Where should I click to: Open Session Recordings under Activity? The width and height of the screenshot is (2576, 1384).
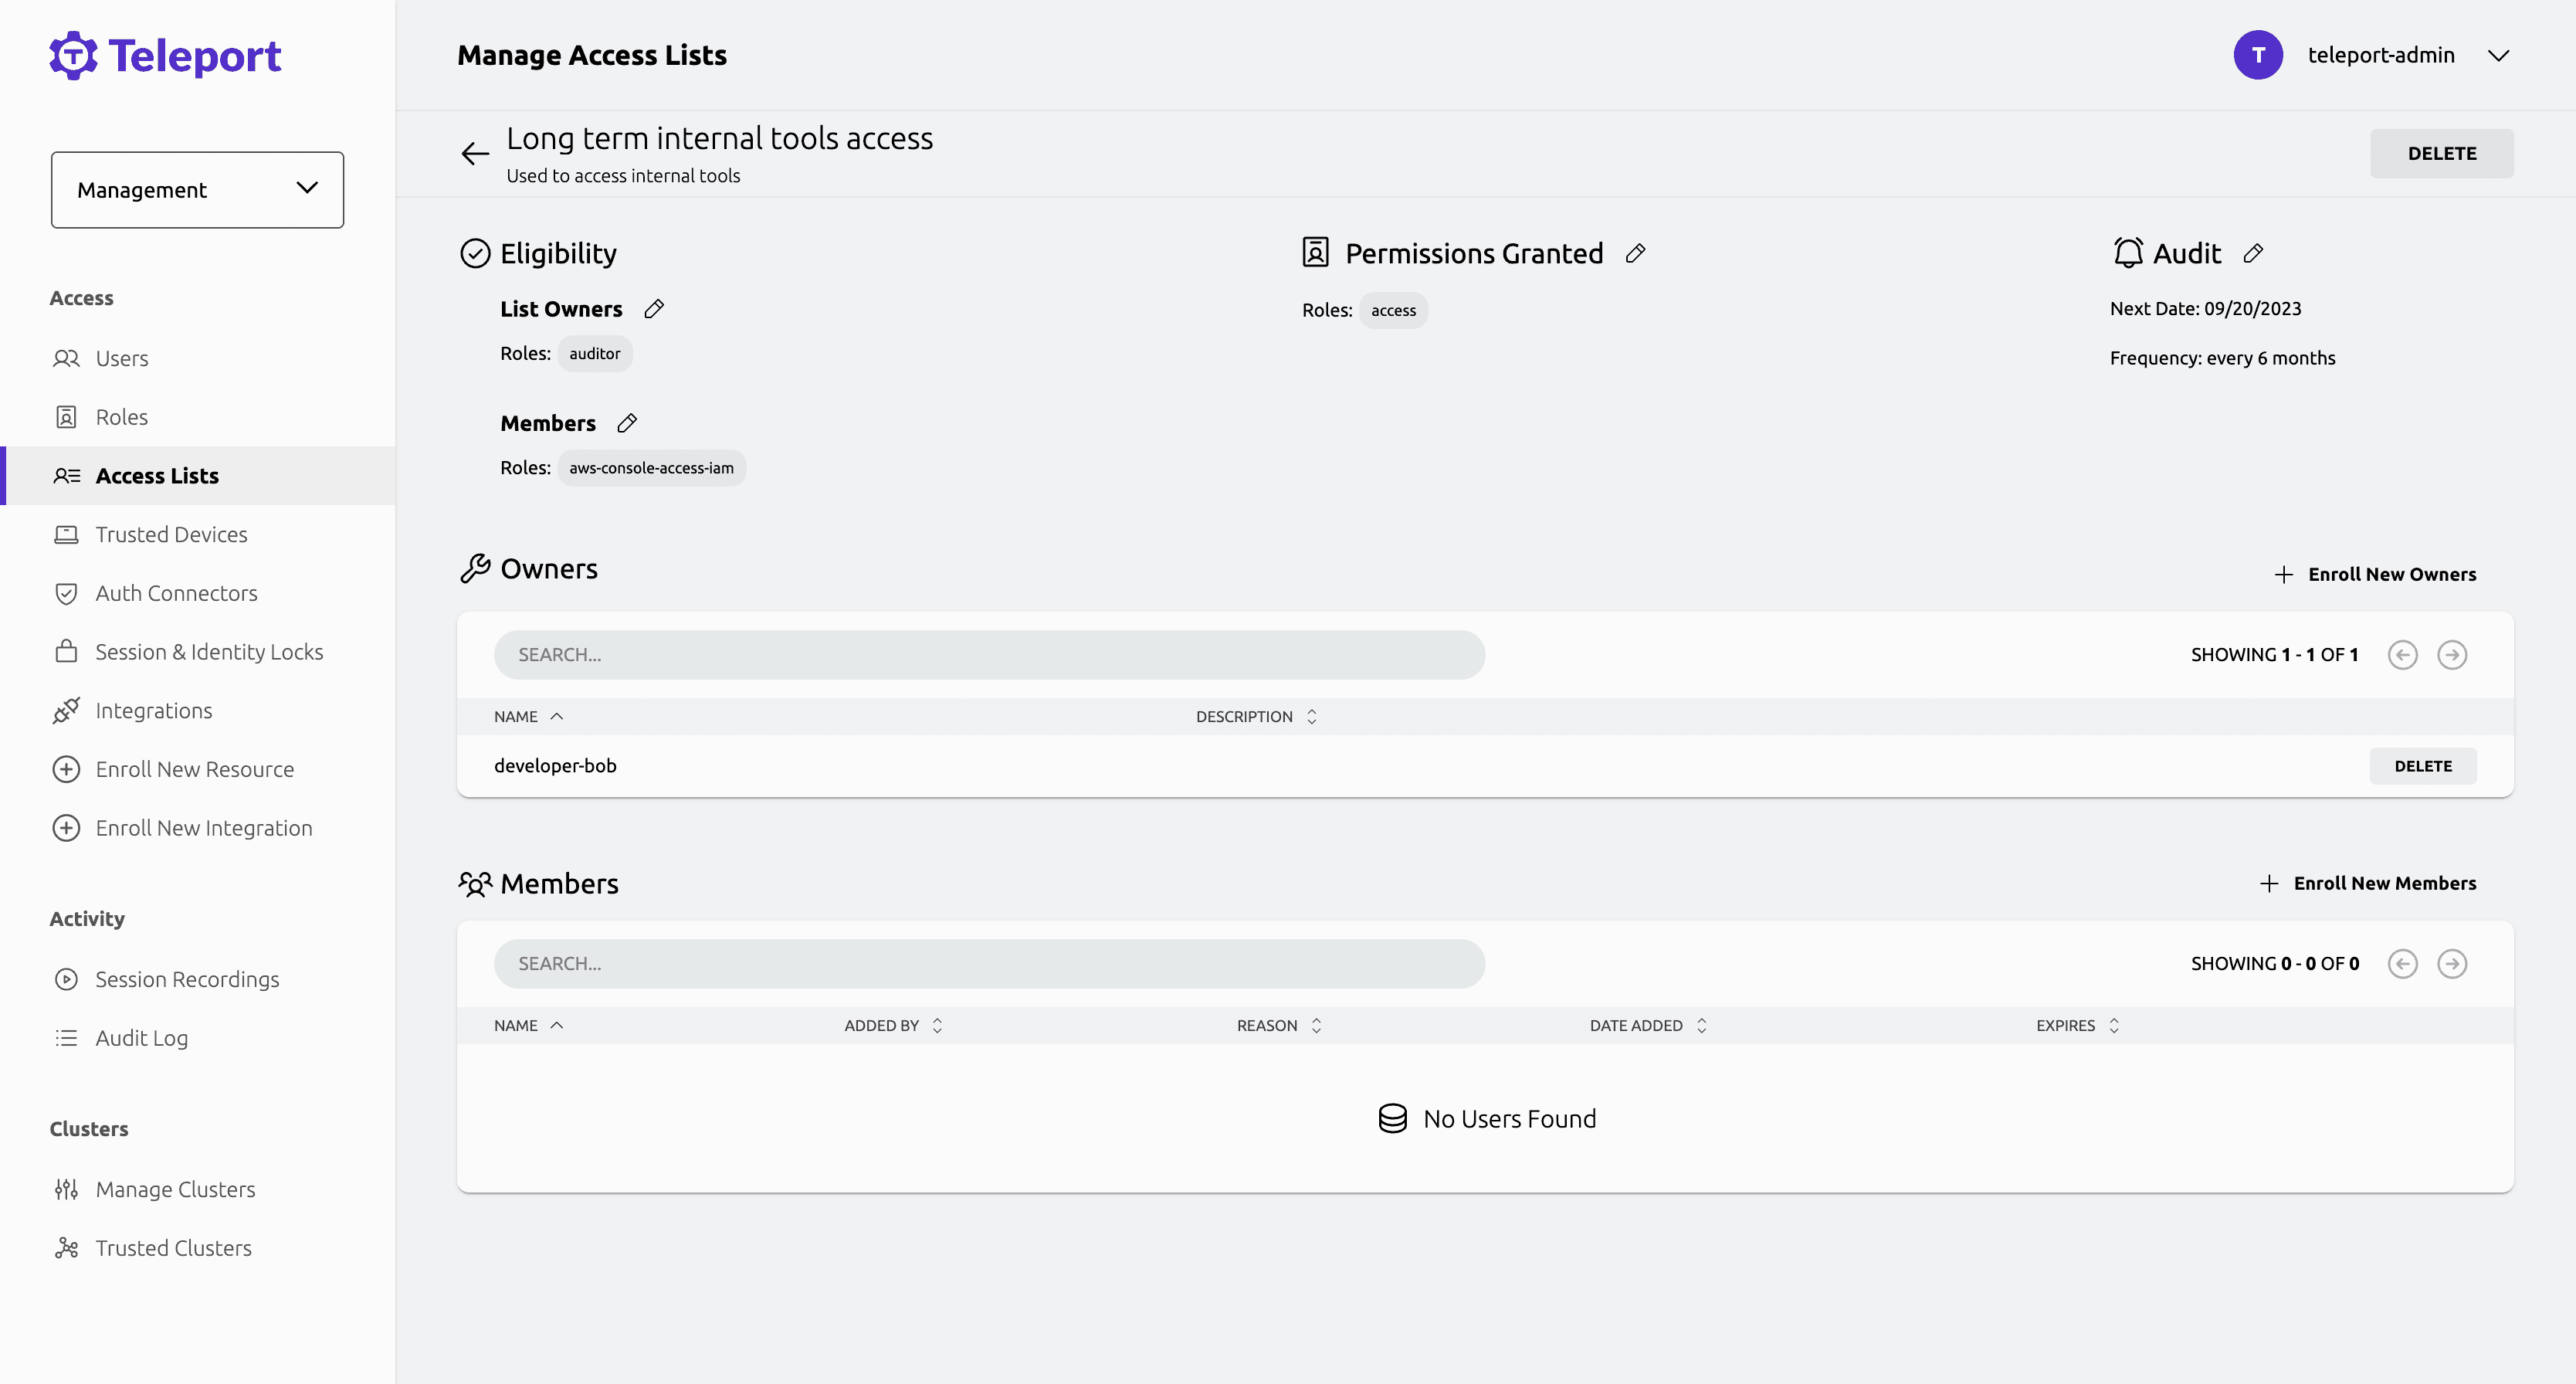187,979
